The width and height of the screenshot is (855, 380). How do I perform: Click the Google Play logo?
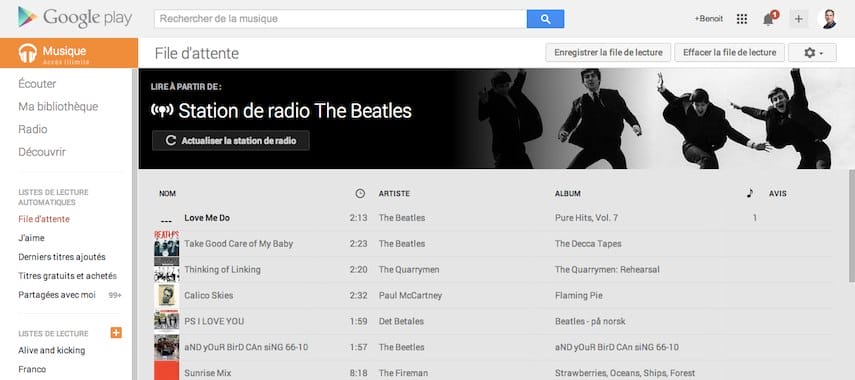click(x=75, y=18)
